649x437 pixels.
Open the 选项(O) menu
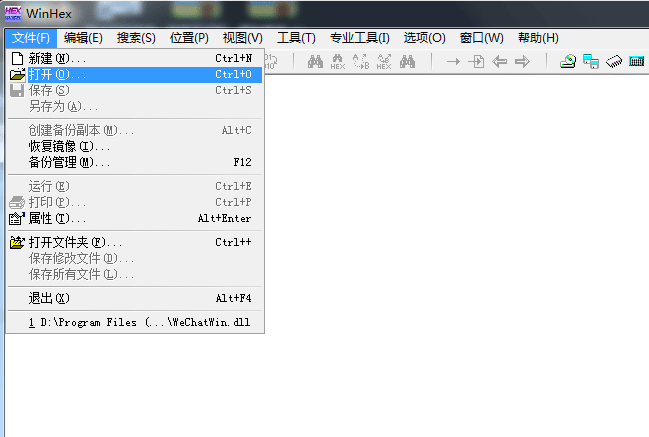[425, 38]
